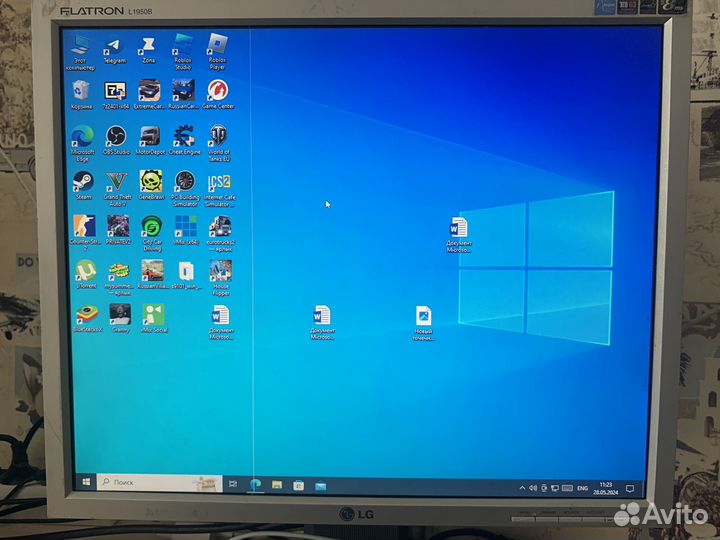Screen dimensions: 720x540
Task: Open the iMe (x64) shortcut
Action: [x=186, y=231]
